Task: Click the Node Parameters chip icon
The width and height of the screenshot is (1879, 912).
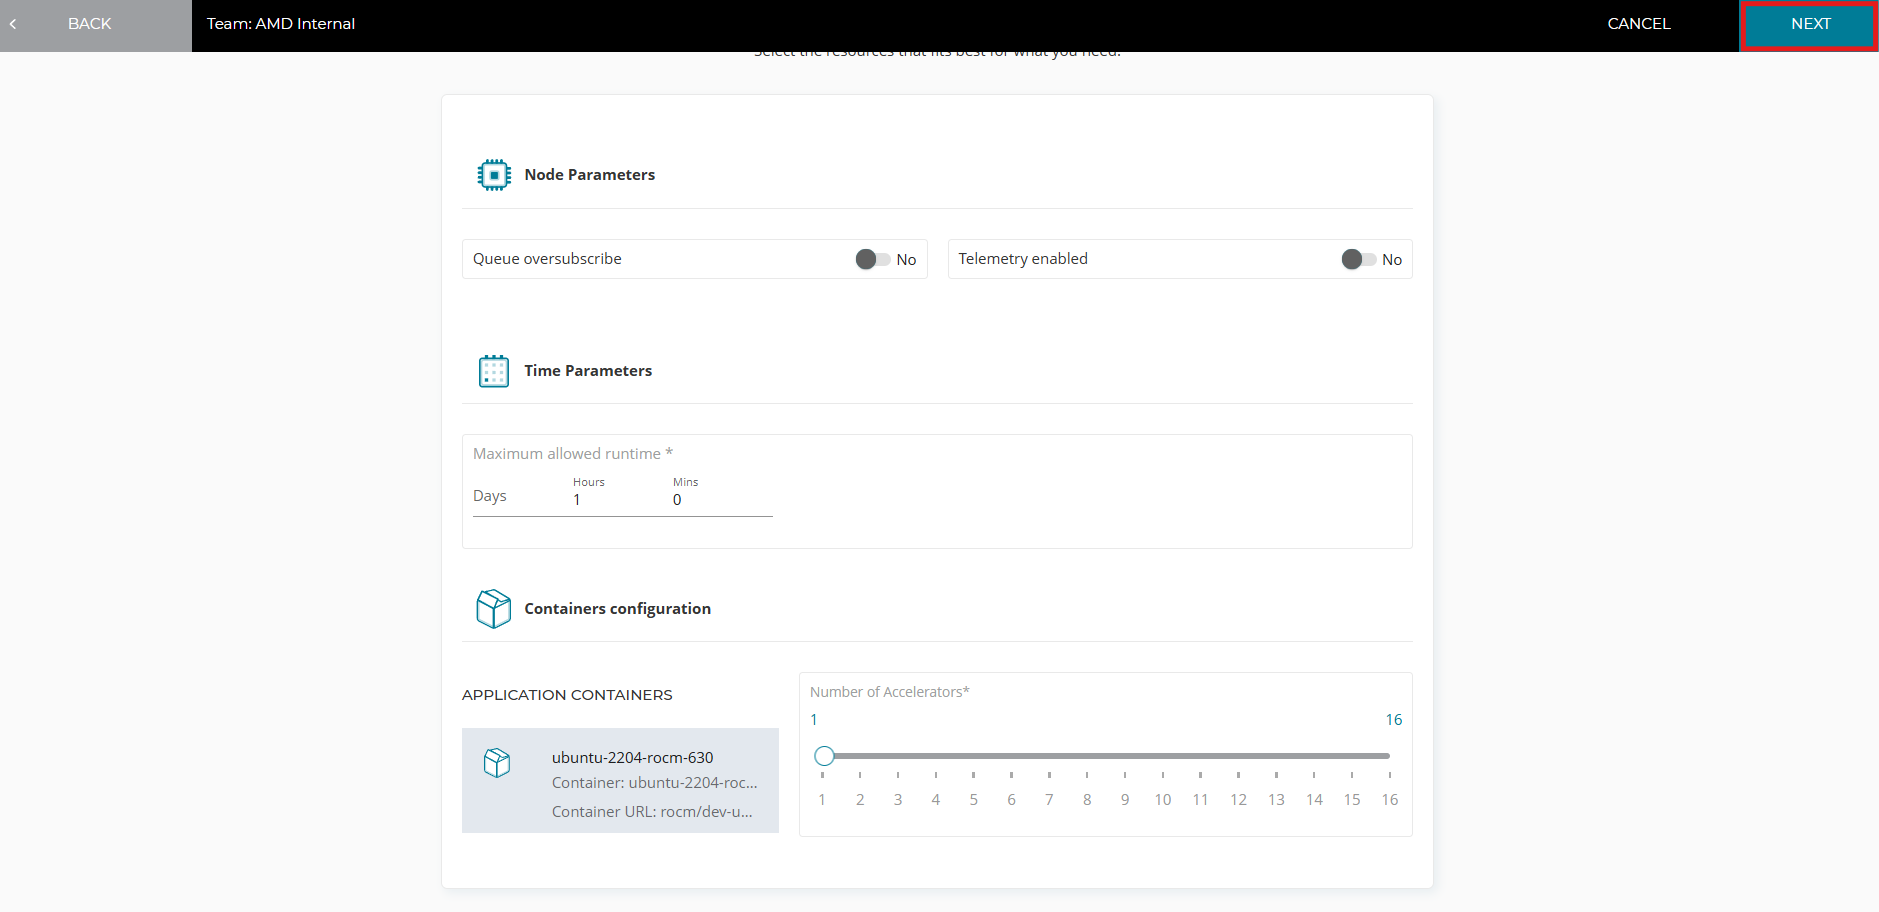Action: 494,175
